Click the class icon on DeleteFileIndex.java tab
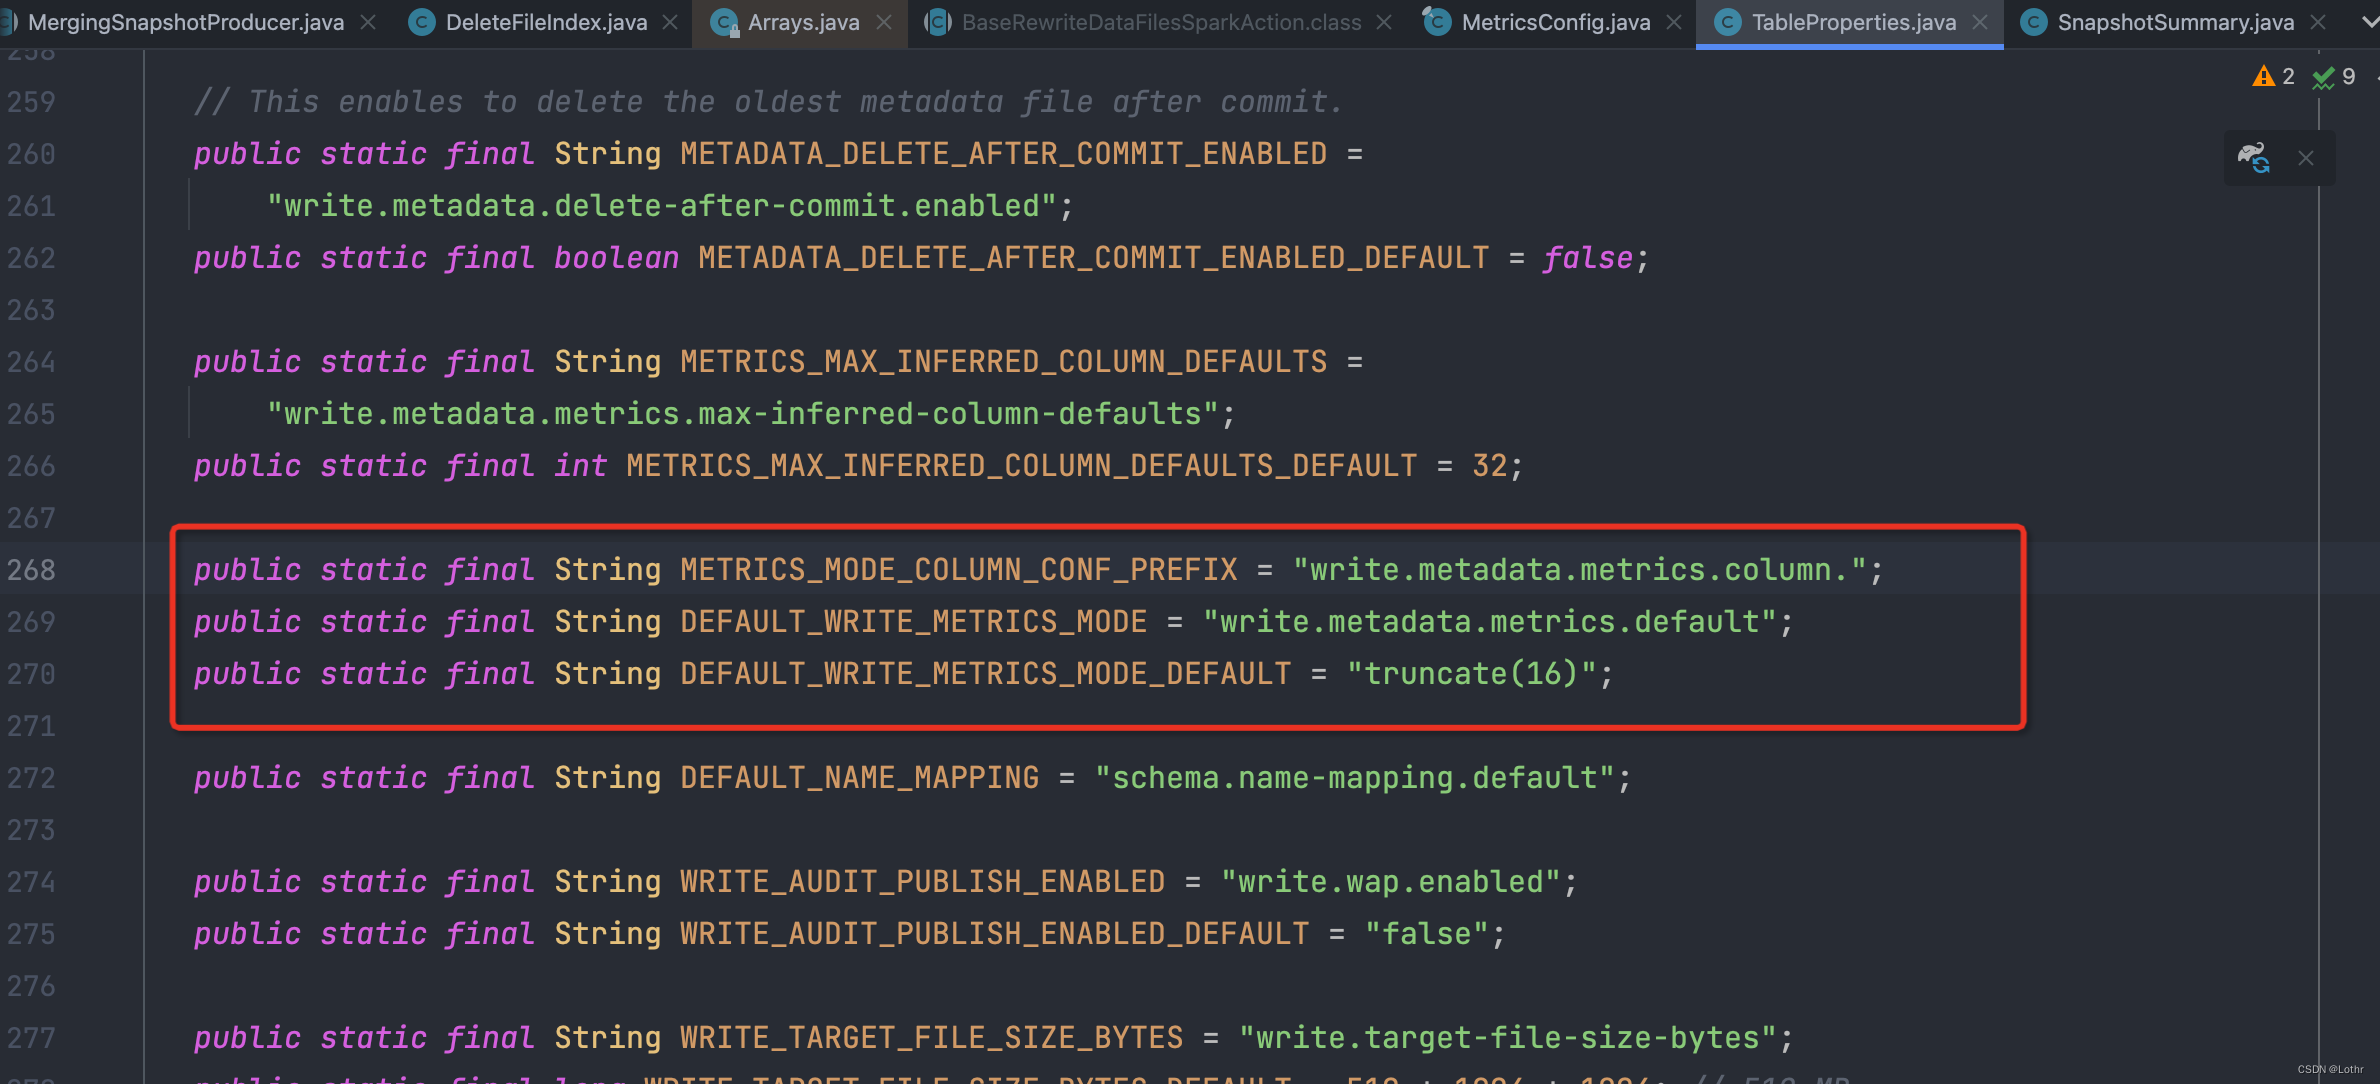The height and width of the screenshot is (1084, 2380). click(x=420, y=21)
